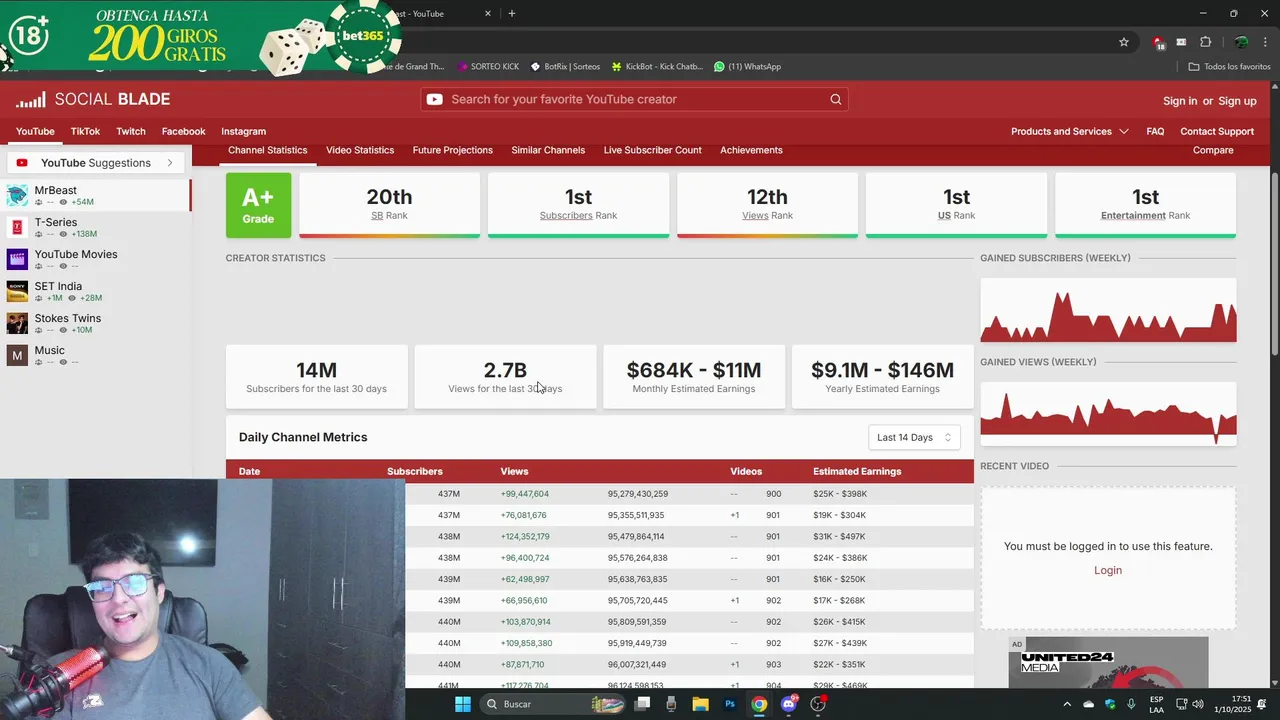Open Todos los favoritos bookmarks folder
The height and width of the screenshot is (720, 1280).
click(x=1229, y=66)
